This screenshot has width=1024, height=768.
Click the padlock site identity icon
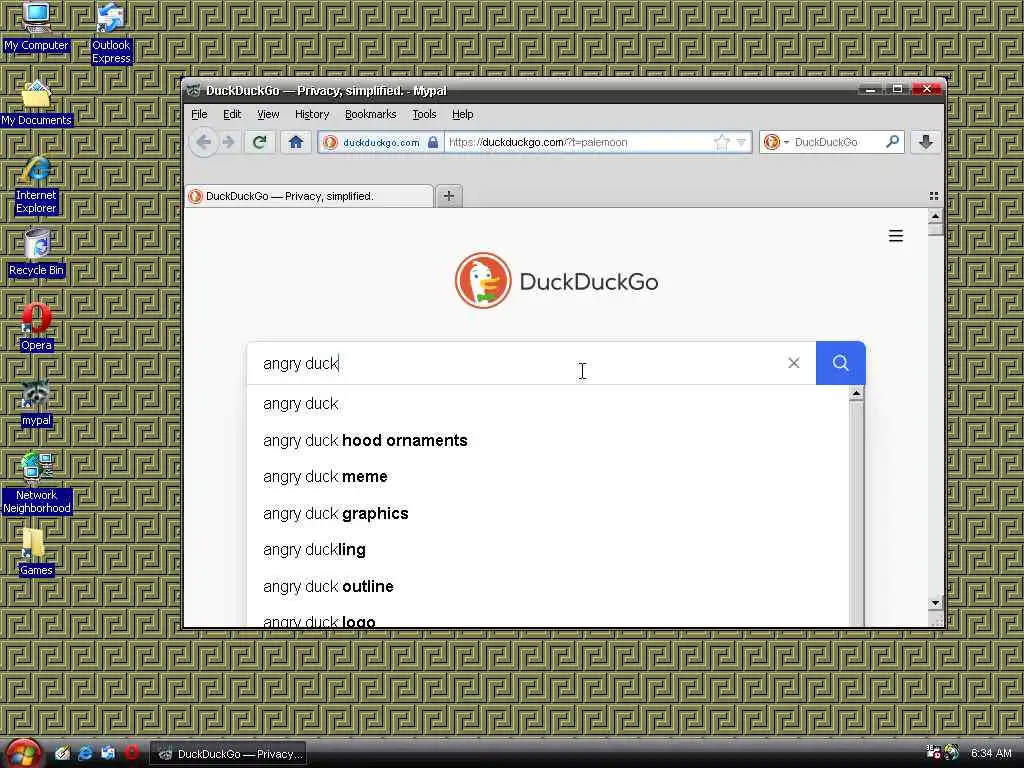click(433, 142)
